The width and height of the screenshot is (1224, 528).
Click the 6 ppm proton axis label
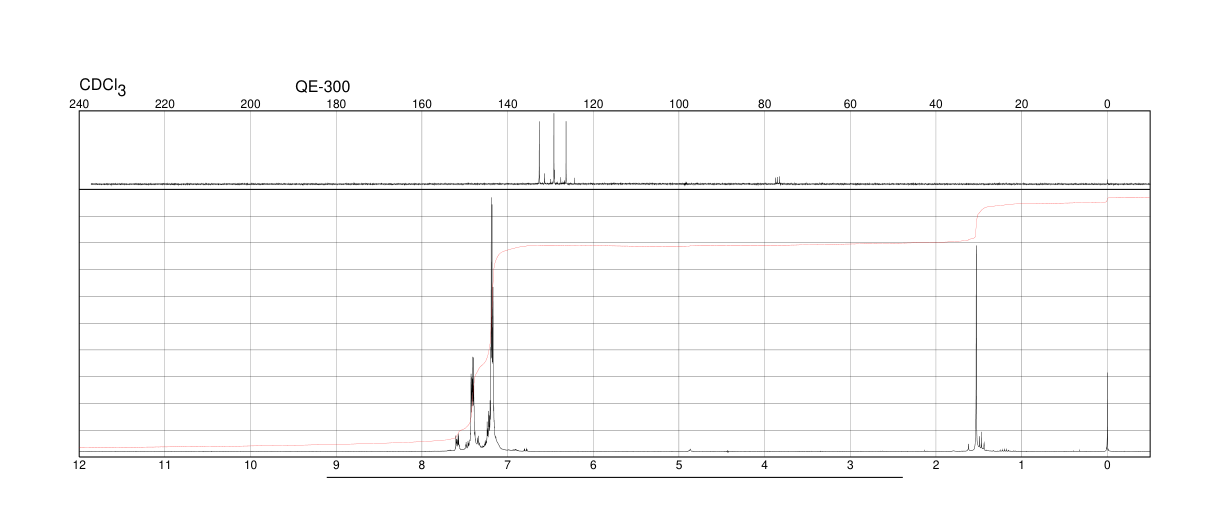593,465
